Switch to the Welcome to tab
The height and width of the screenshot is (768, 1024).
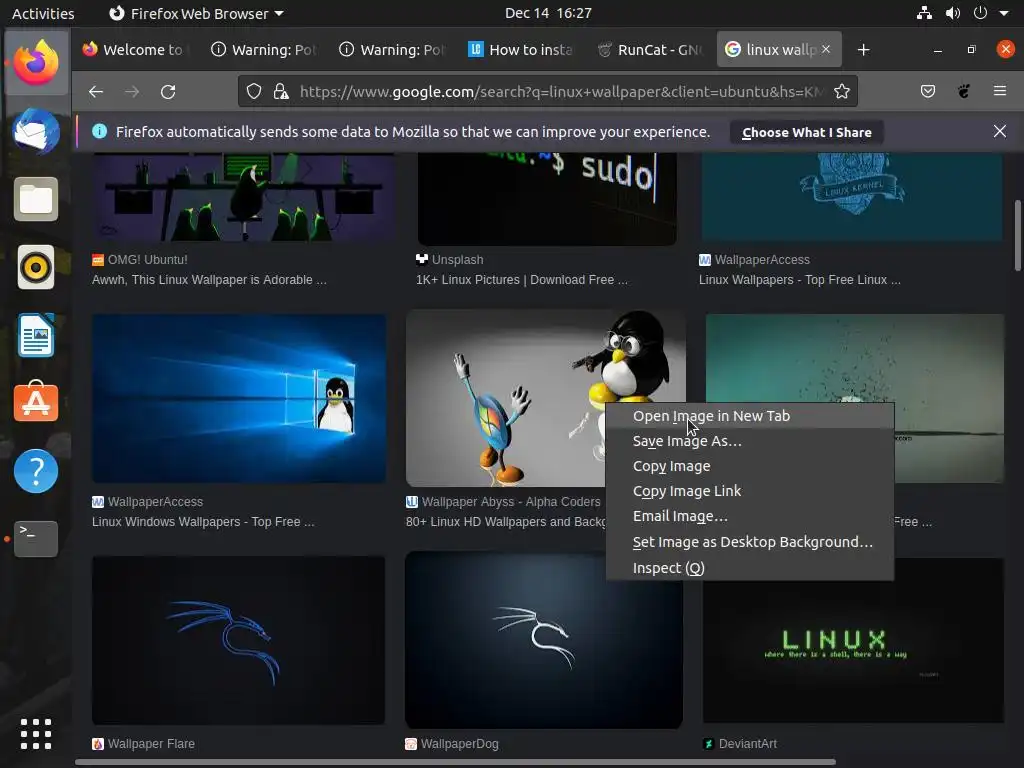pos(135,50)
